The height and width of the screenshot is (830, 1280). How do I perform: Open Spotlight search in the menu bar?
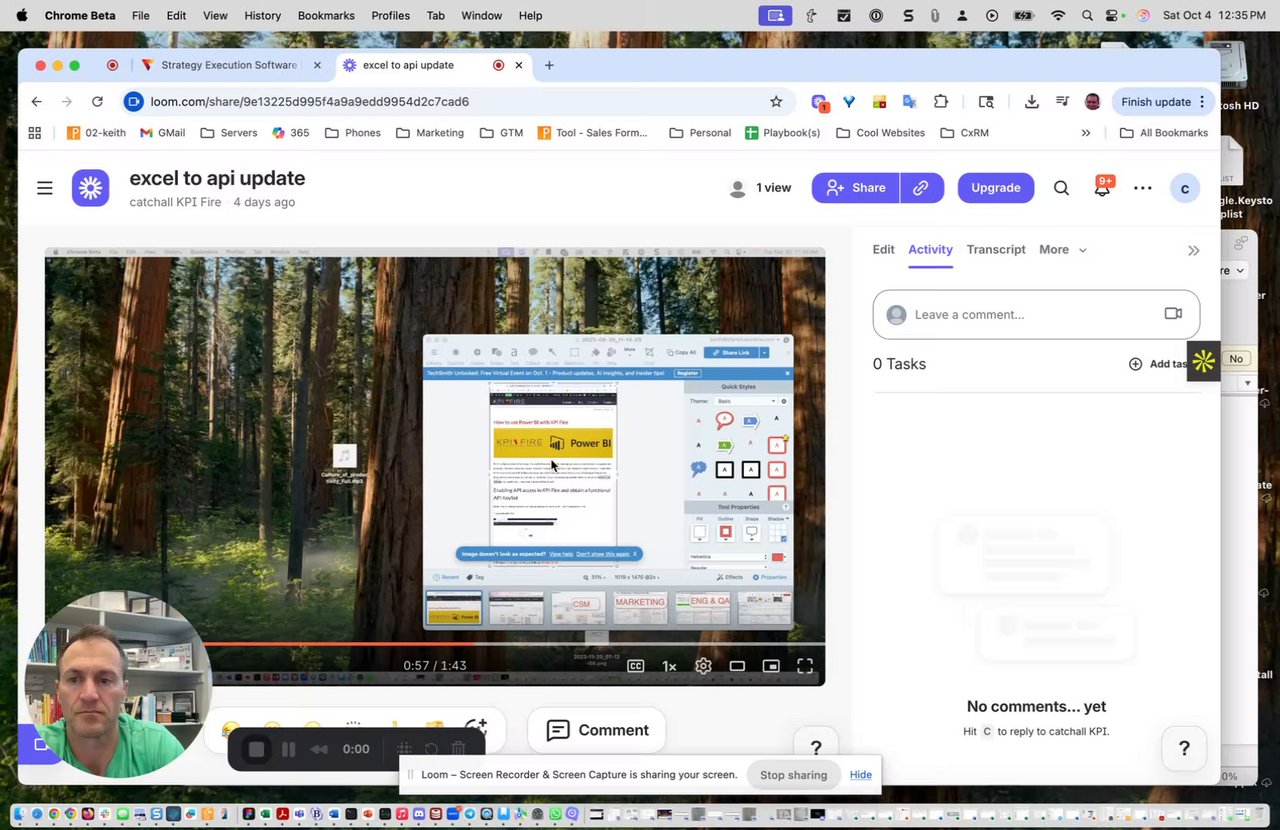pyautogui.click(x=1087, y=15)
